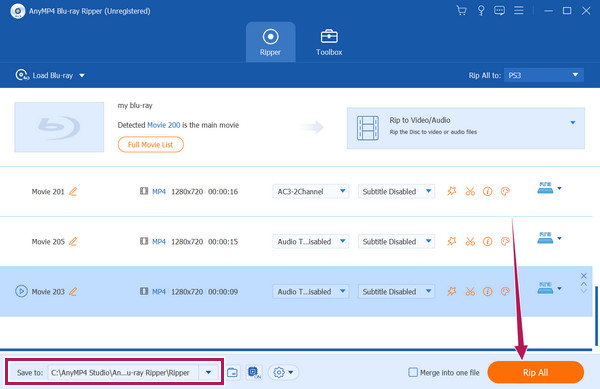Click the edit effect wand for Movie 205
This screenshot has height=389, width=600.
click(452, 241)
